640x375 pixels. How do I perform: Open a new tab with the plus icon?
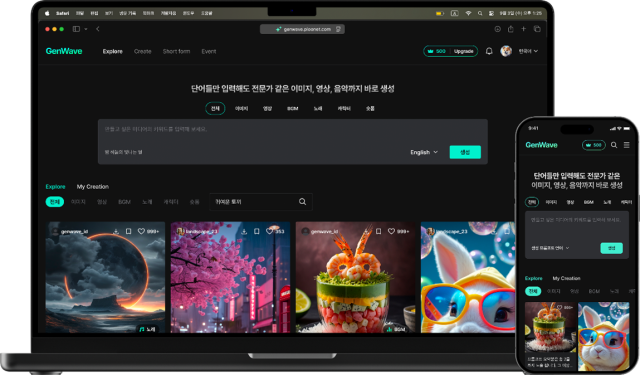[x=523, y=29]
